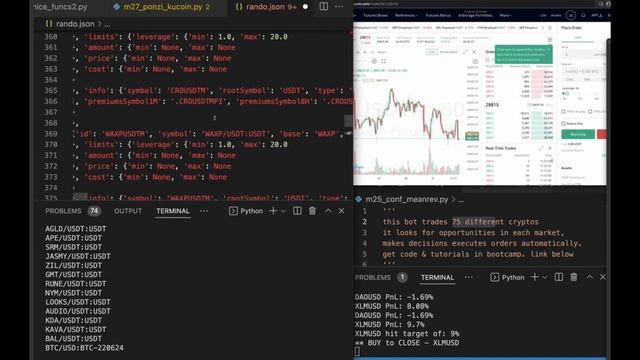Click the Amount input in Place Order
The width and height of the screenshot is (640, 360).
(x=584, y=71)
